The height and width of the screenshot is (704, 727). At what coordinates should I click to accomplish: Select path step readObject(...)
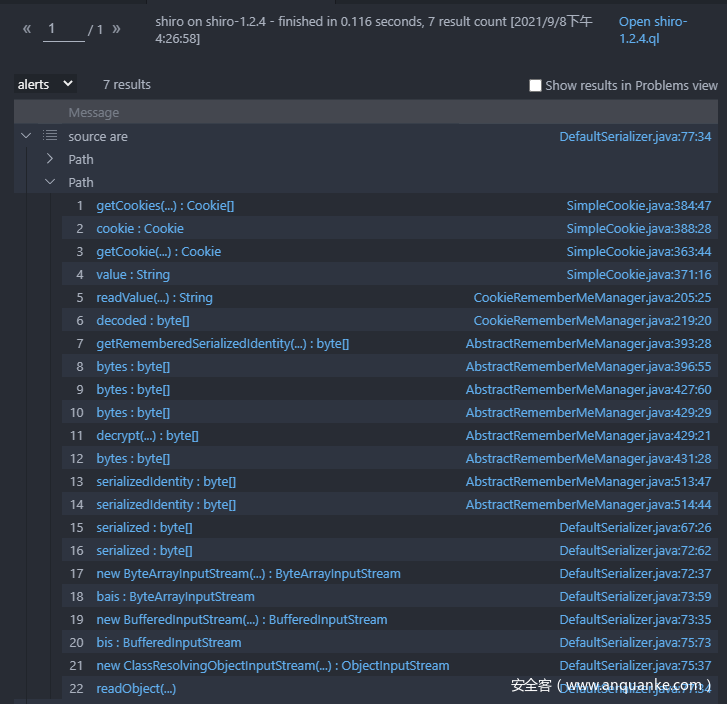pyautogui.click(x=136, y=689)
